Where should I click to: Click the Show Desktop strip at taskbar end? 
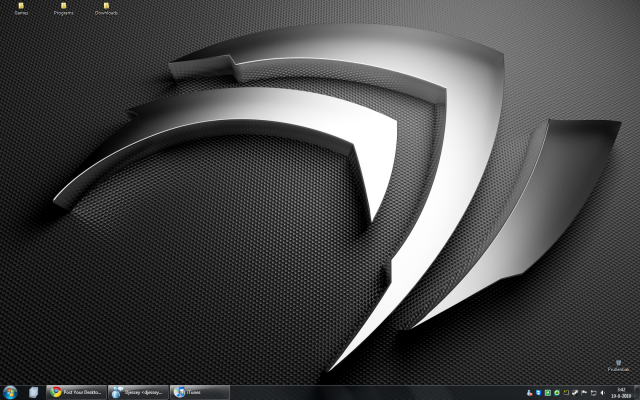tap(637, 392)
